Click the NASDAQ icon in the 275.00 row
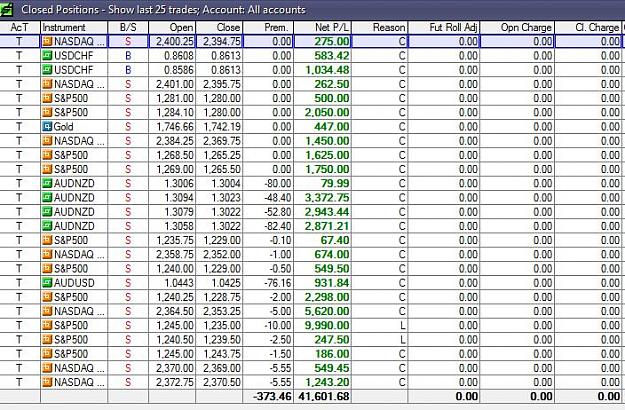This screenshot has width=625, height=410. (x=47, y=41)
